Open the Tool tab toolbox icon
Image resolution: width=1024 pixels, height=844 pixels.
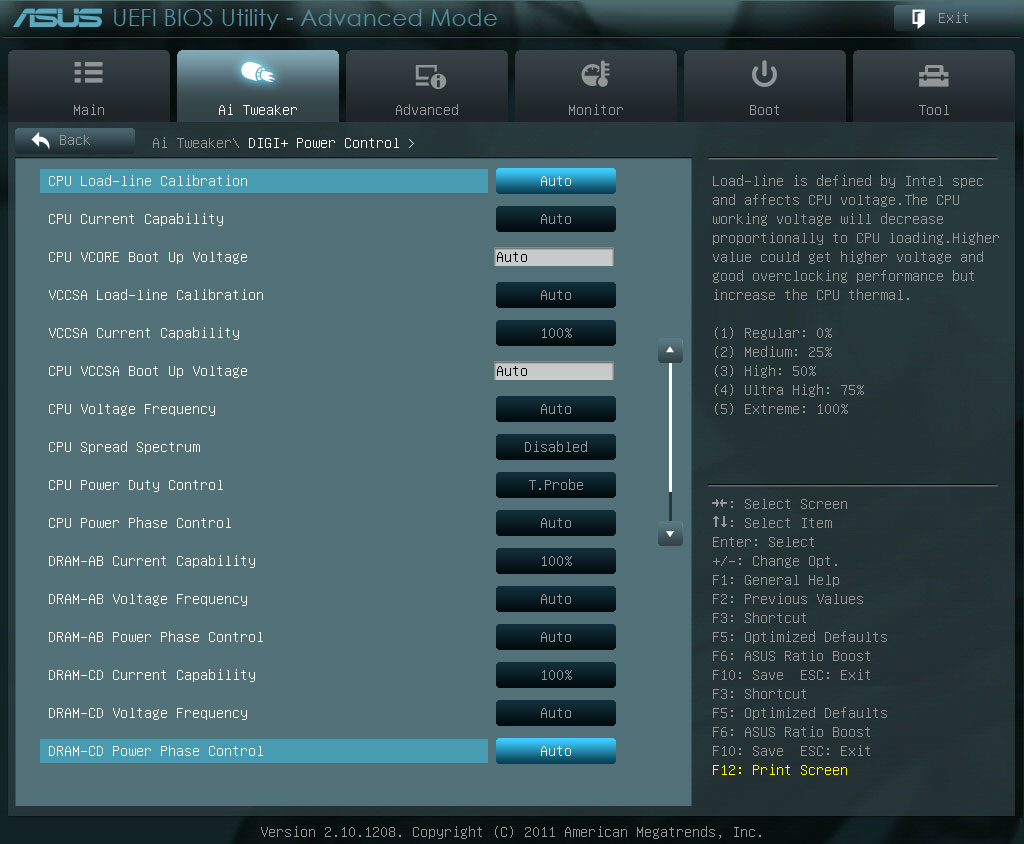(x=933, y=75)
